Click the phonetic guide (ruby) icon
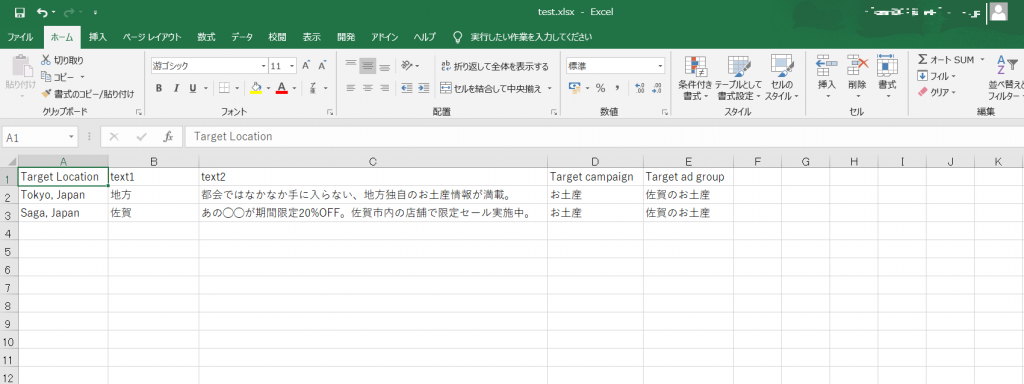1024x384 pixels. pos(313,88)
